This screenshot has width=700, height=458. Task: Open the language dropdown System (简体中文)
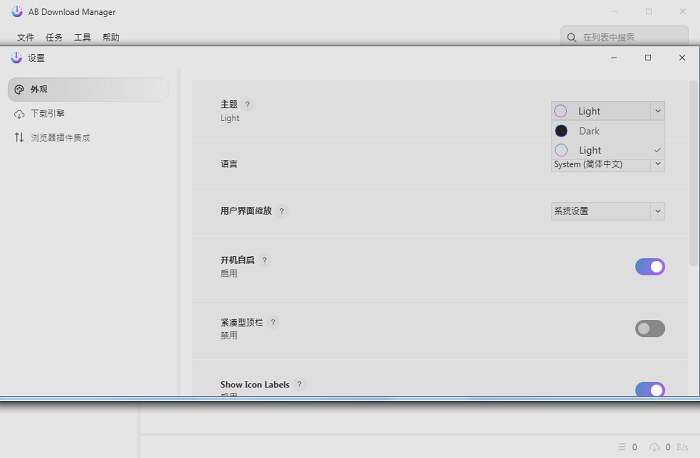(x=608, y=164)
